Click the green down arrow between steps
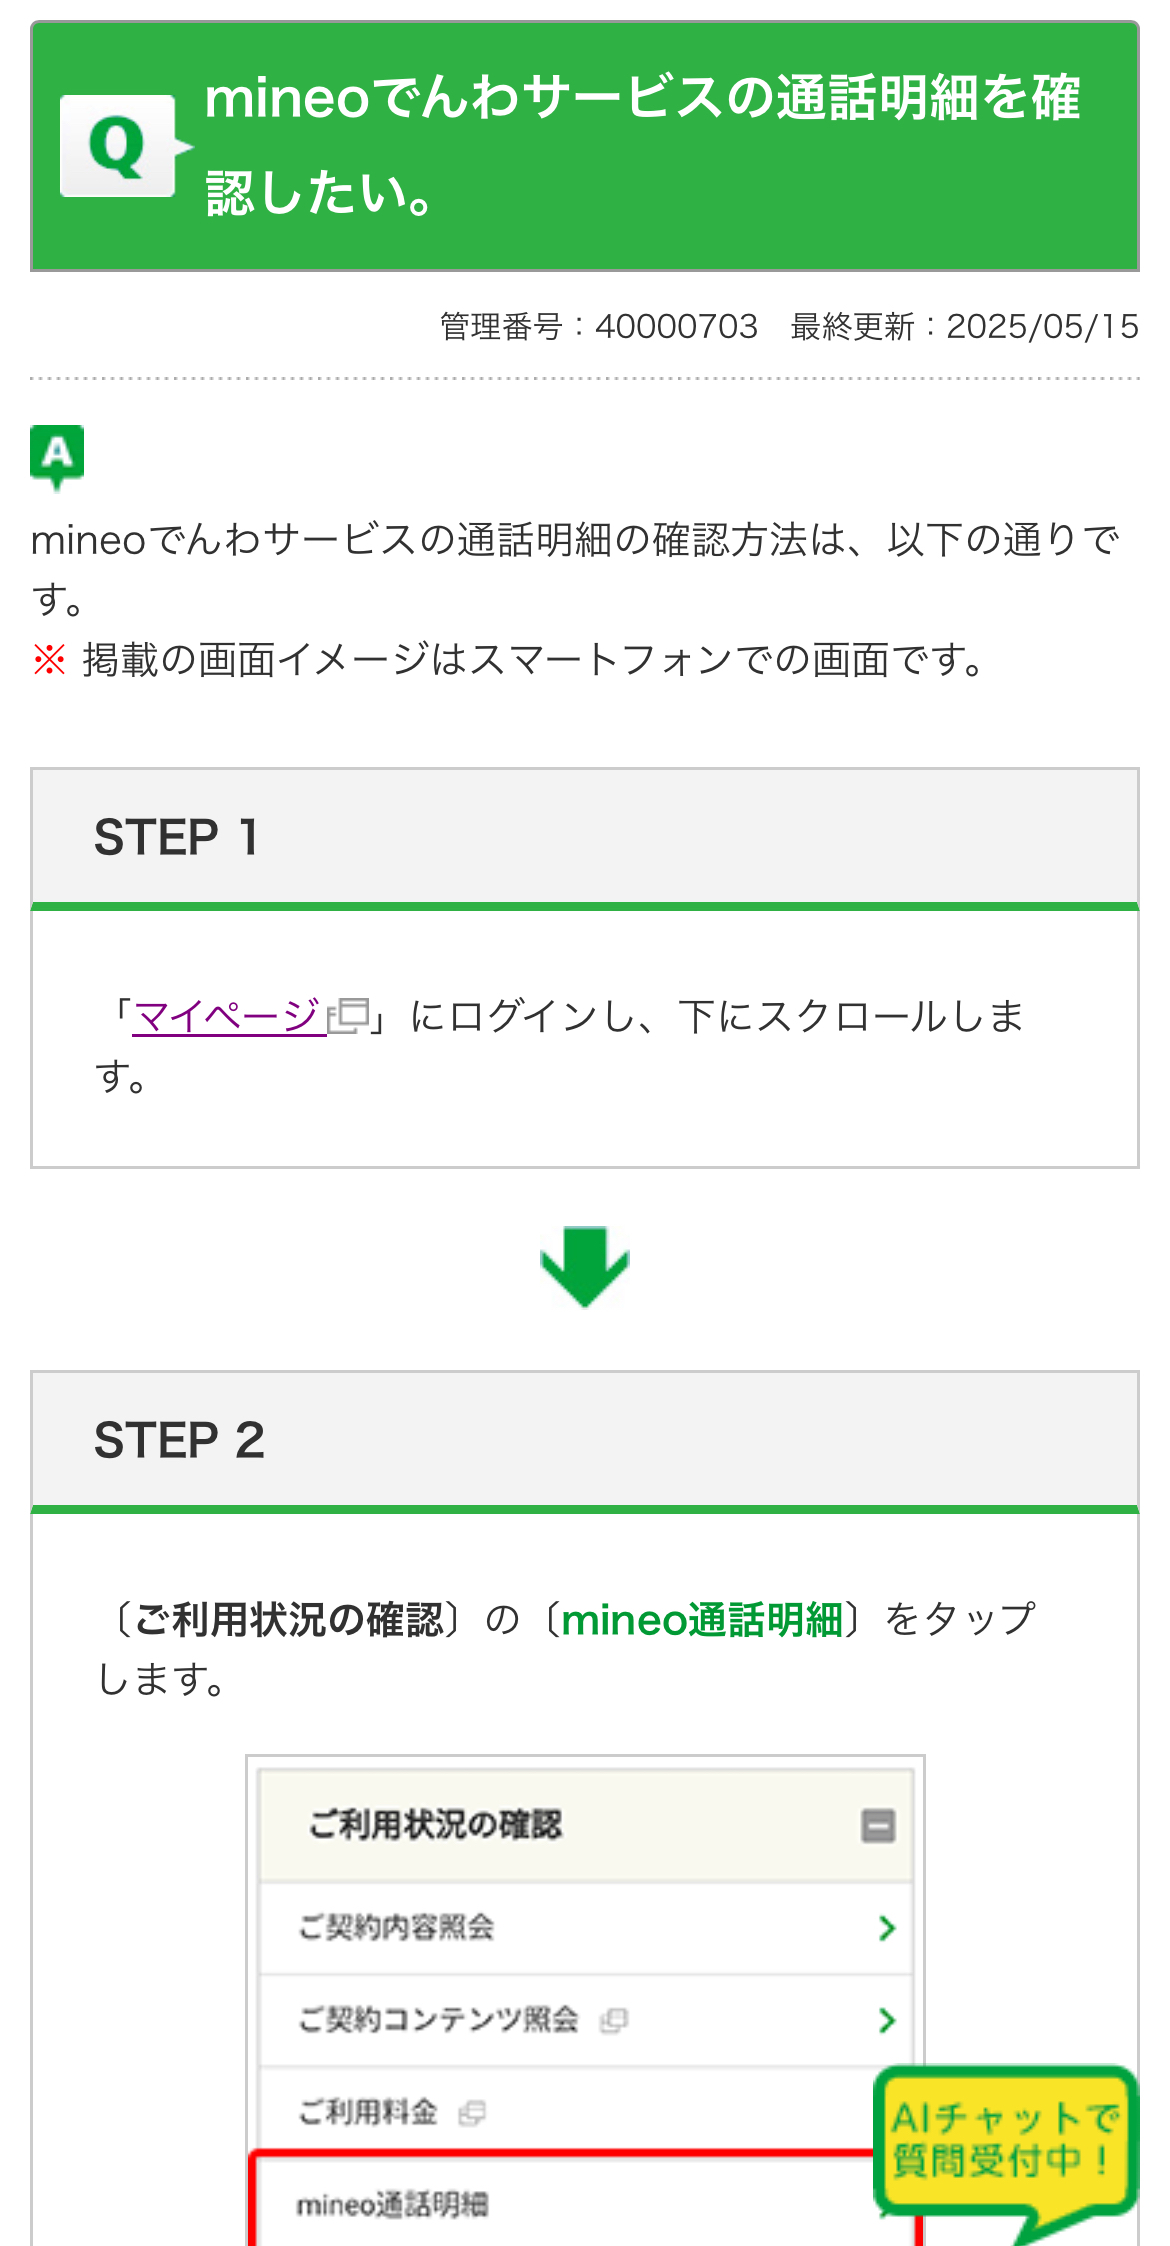Image resolution: width=1170 pixels, height=2246 pixels. coord(585,1266)
